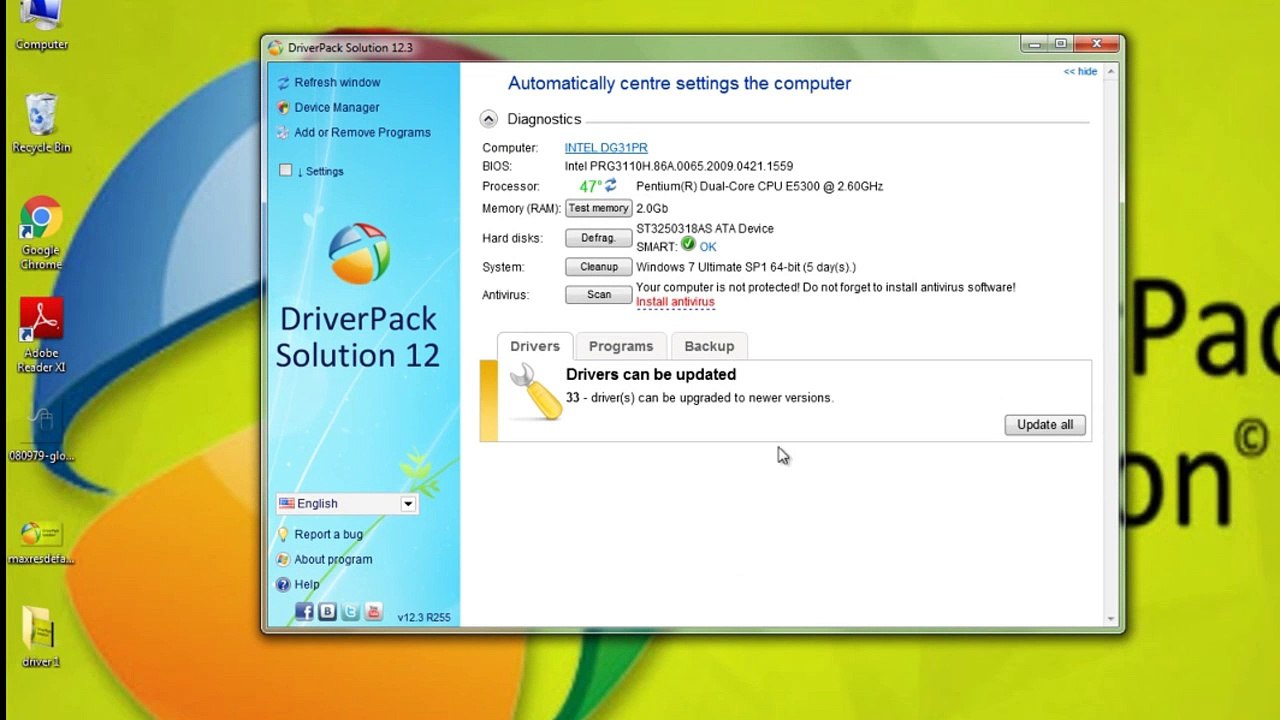The height and width of the screenshot is (720, 1280).
Task: Open the VK social icon
Action: (x=327, y=611)
